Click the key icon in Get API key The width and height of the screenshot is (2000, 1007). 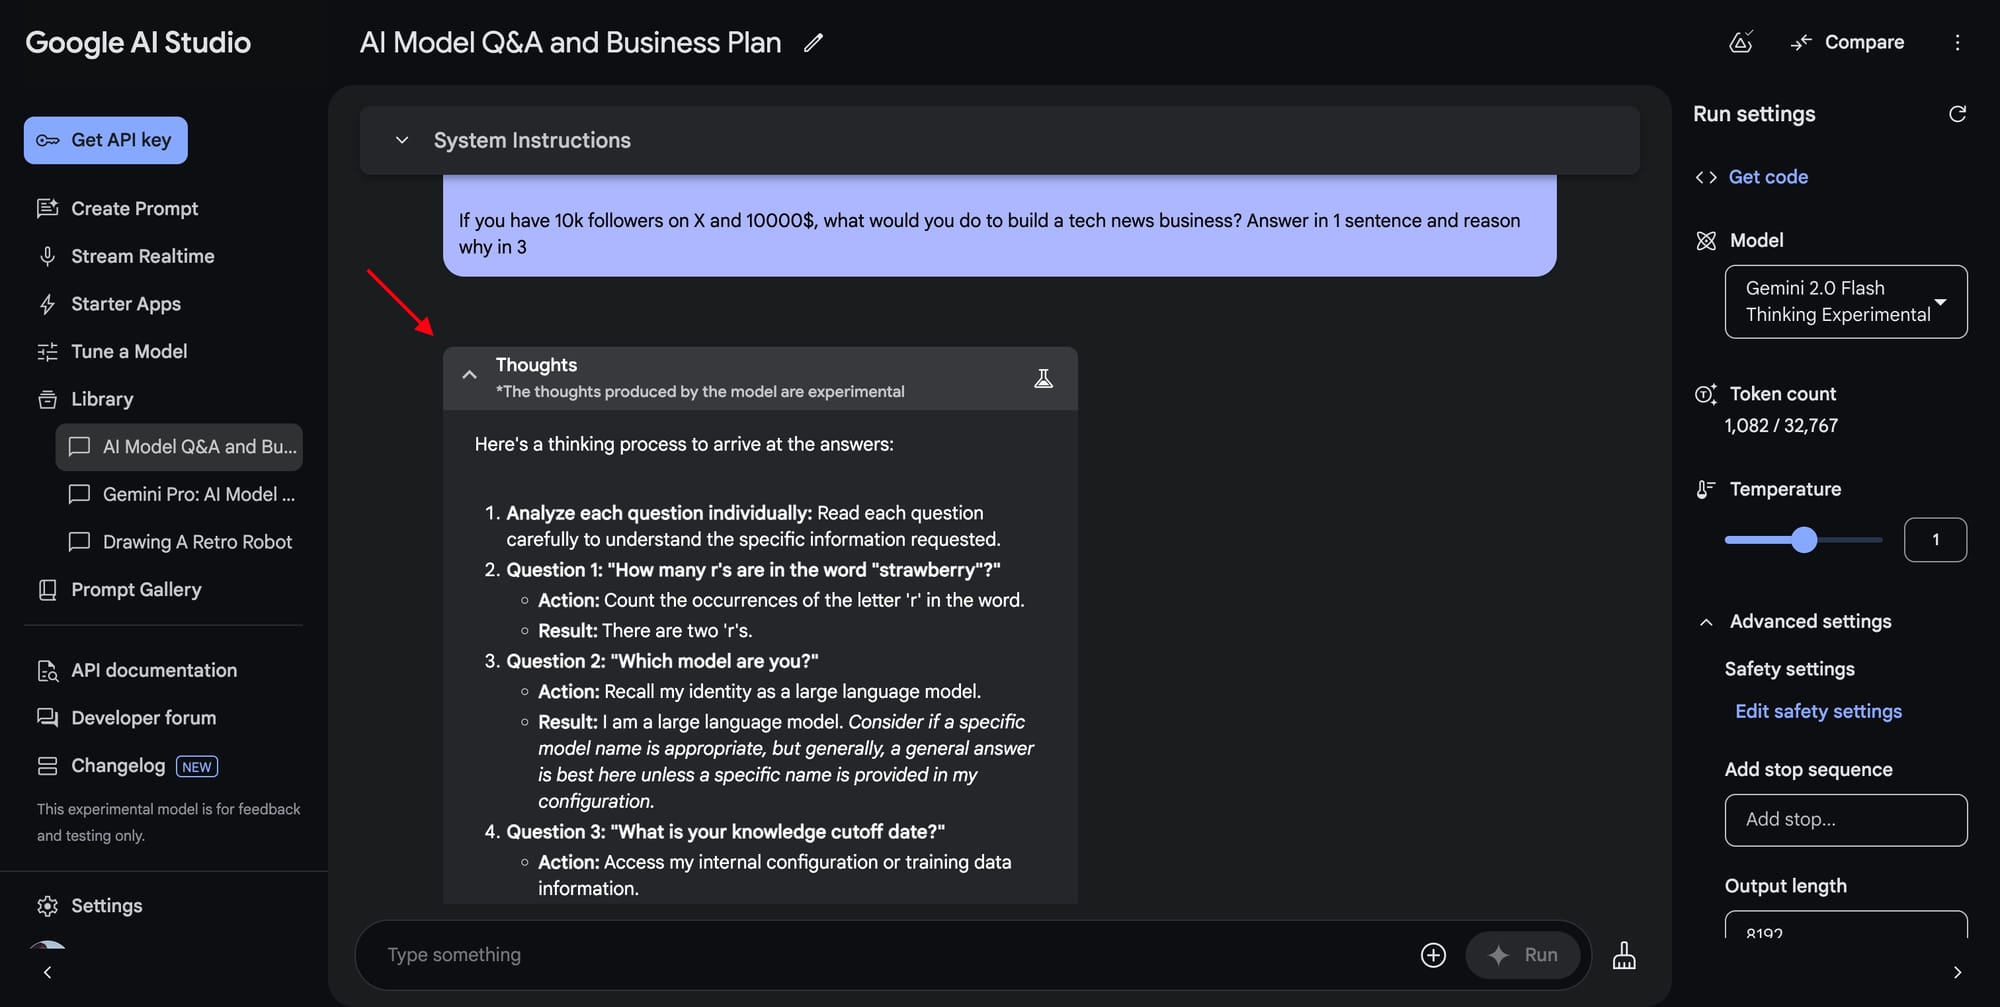(47, 141)
